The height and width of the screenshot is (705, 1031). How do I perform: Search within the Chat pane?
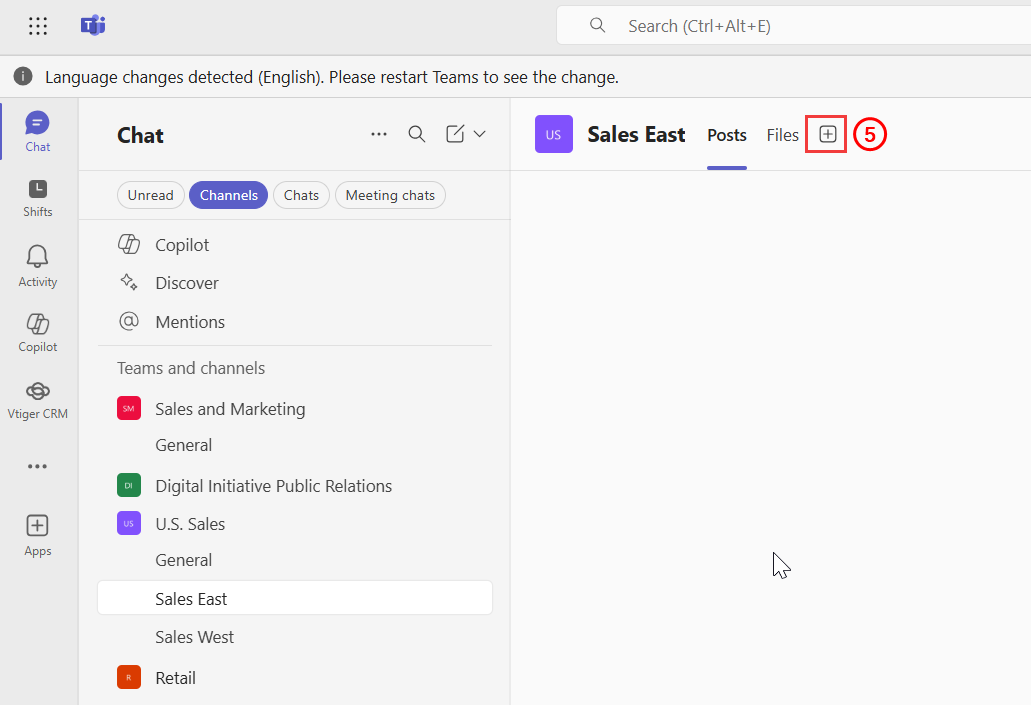click(x=417, y=134)
